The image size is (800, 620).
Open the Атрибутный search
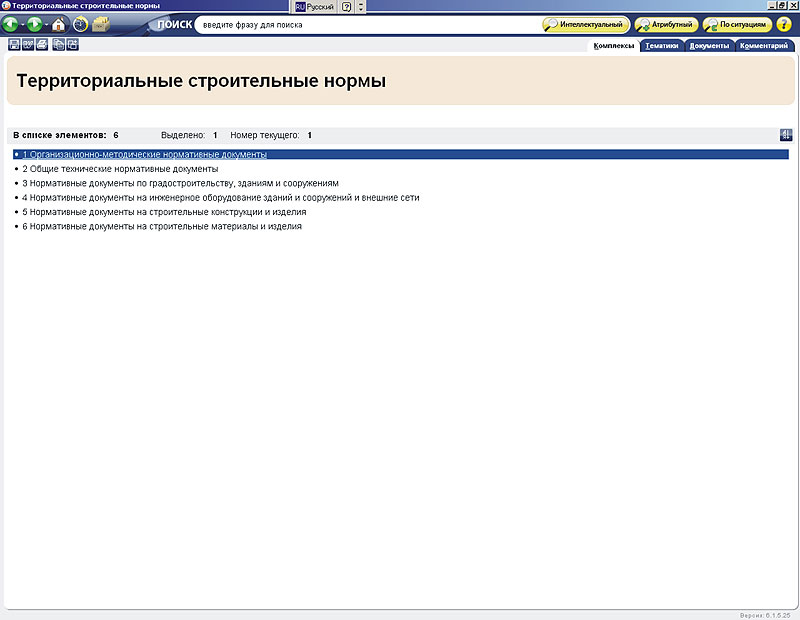click(665, 24)
